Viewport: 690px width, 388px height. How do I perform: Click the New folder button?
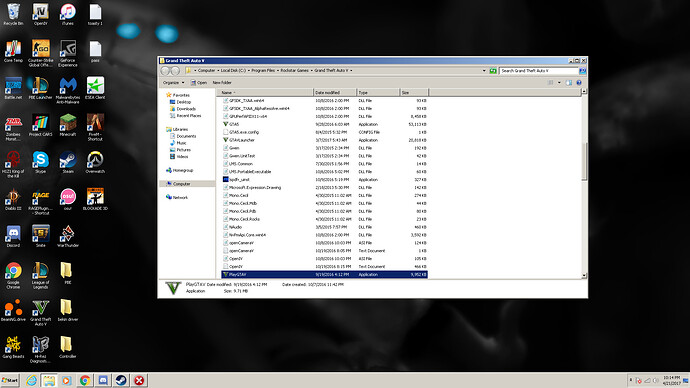(x=222, y=83)
